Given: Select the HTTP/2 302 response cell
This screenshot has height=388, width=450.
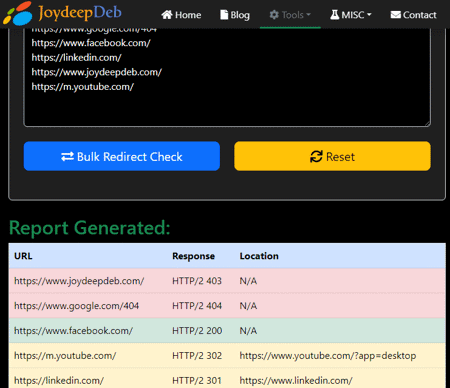Looking at the screenshot, I should 197,356.
